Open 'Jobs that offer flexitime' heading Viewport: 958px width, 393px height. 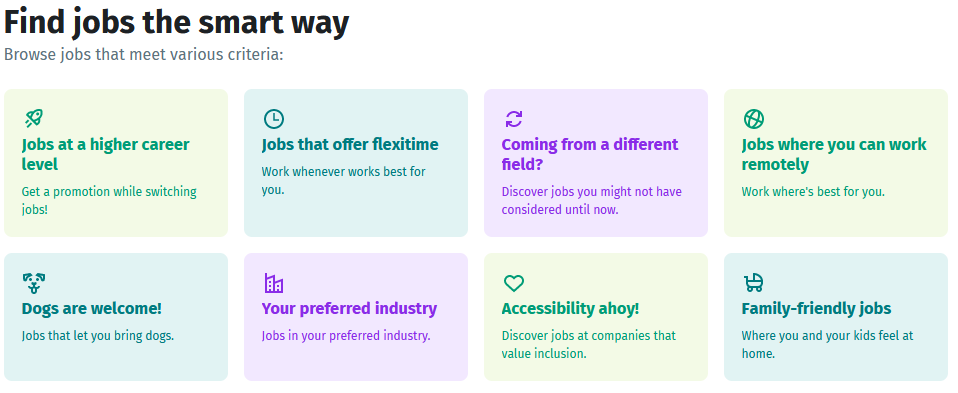(350, 145)
